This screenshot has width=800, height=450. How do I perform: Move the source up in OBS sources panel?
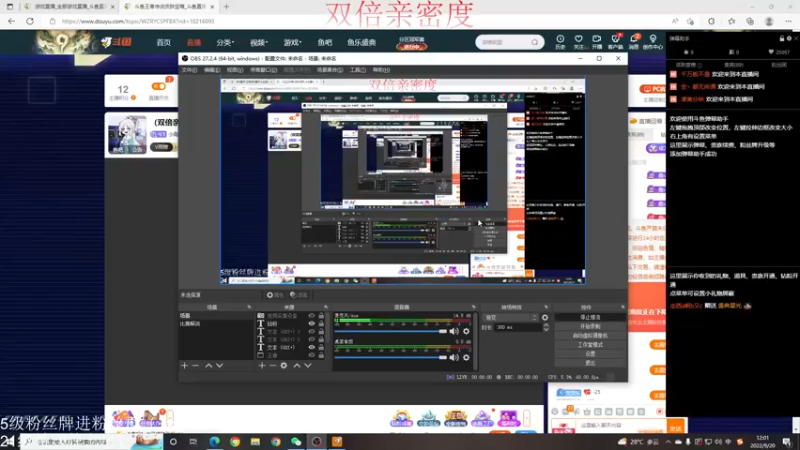pyautogui.click(x=297, y=365)
